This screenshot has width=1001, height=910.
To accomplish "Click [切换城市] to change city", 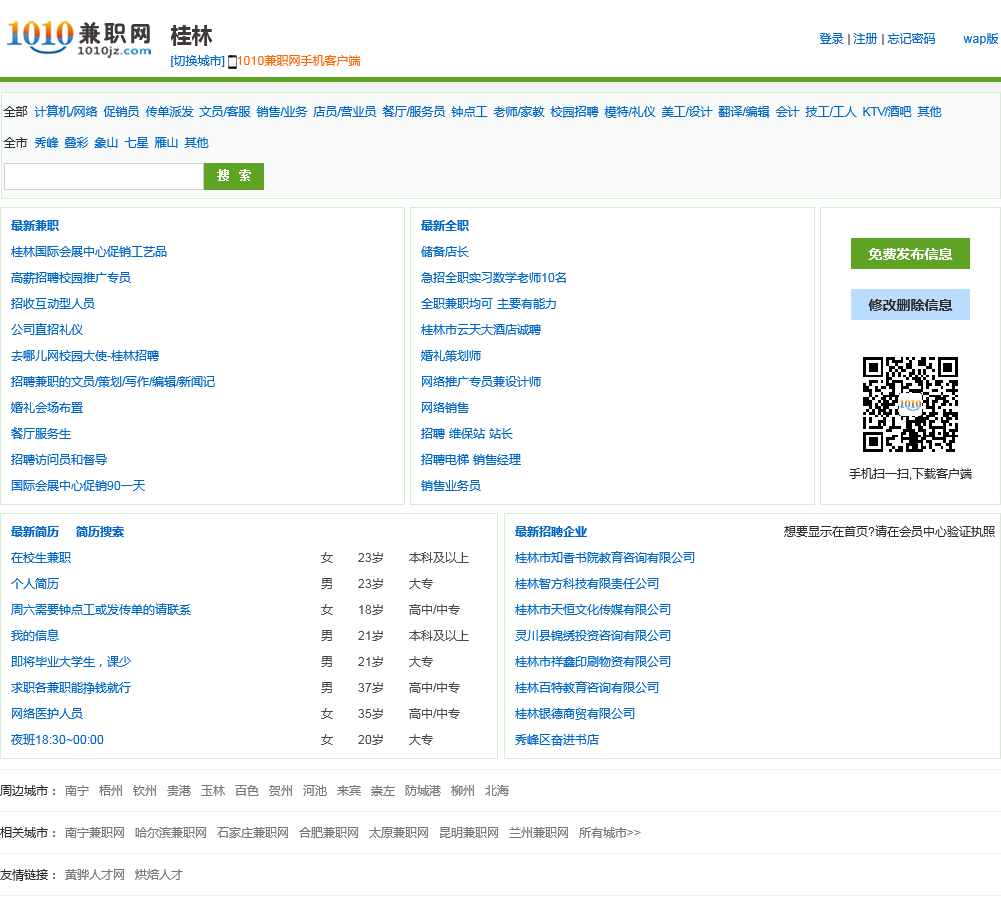I will click(x=197, y=61).
